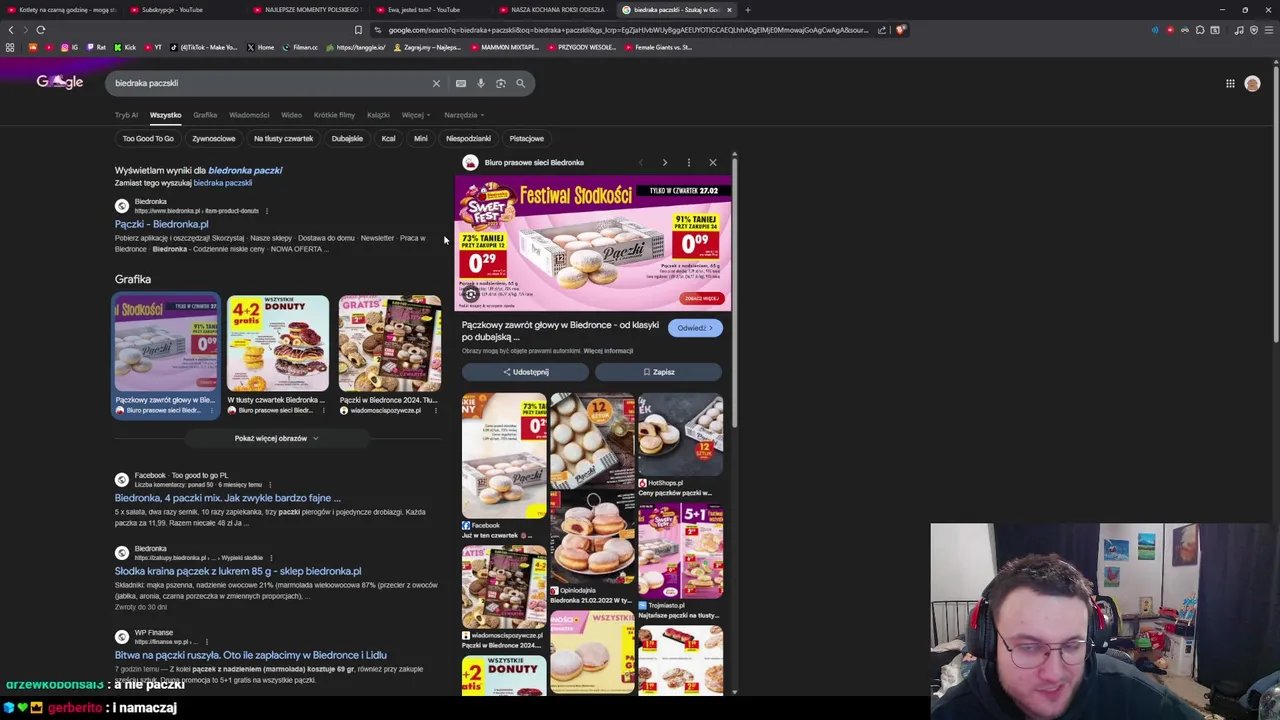
Task: Apply the Kcal filter chip
Action: coord(388,139)
